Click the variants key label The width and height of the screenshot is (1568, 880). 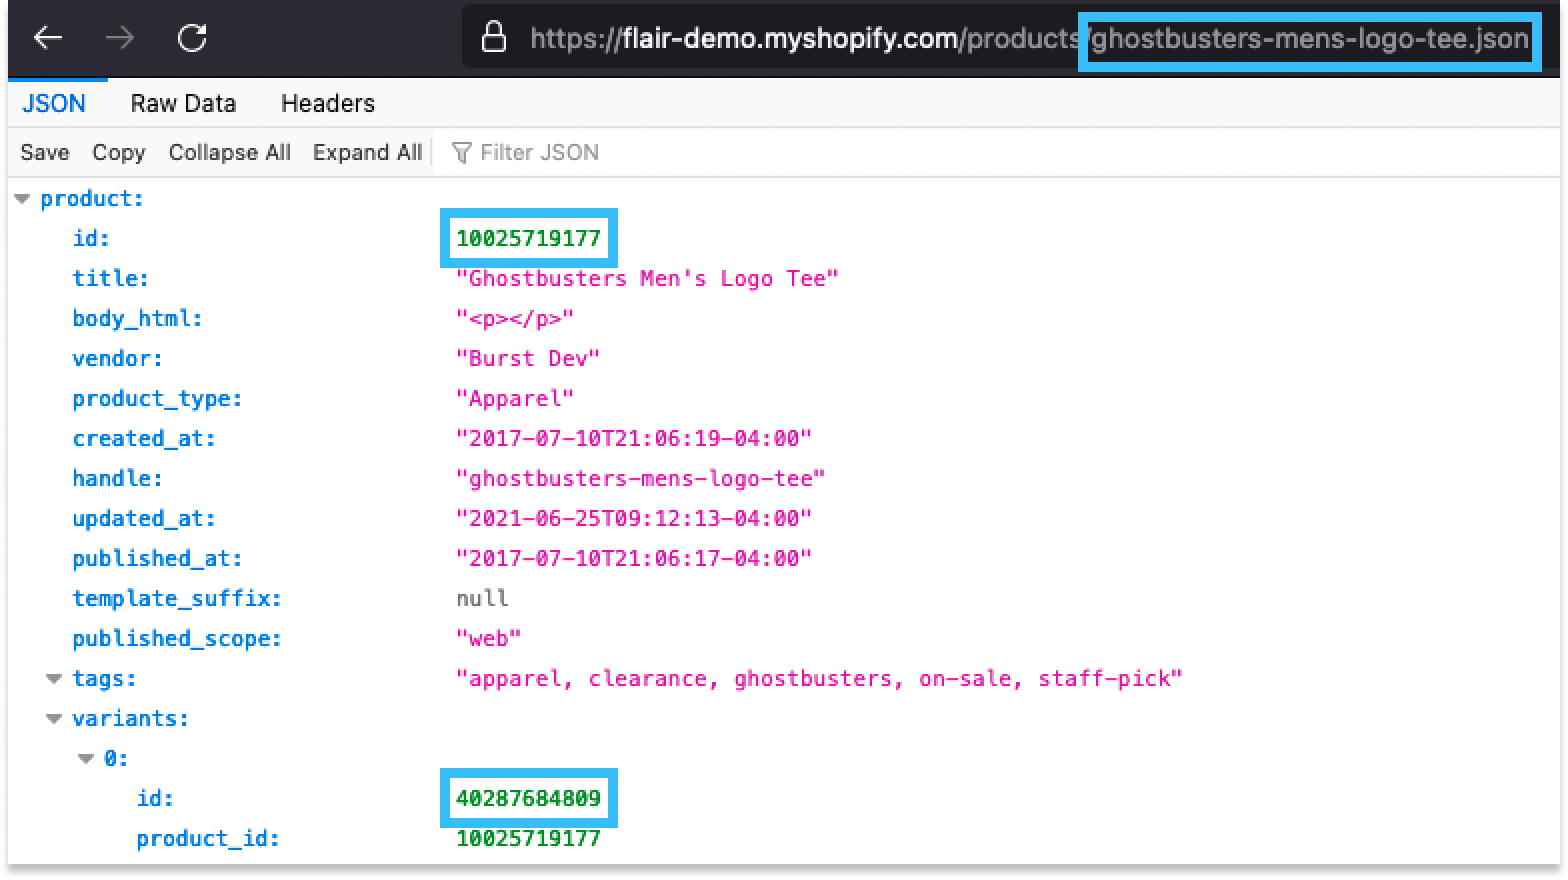click(130, 718)
